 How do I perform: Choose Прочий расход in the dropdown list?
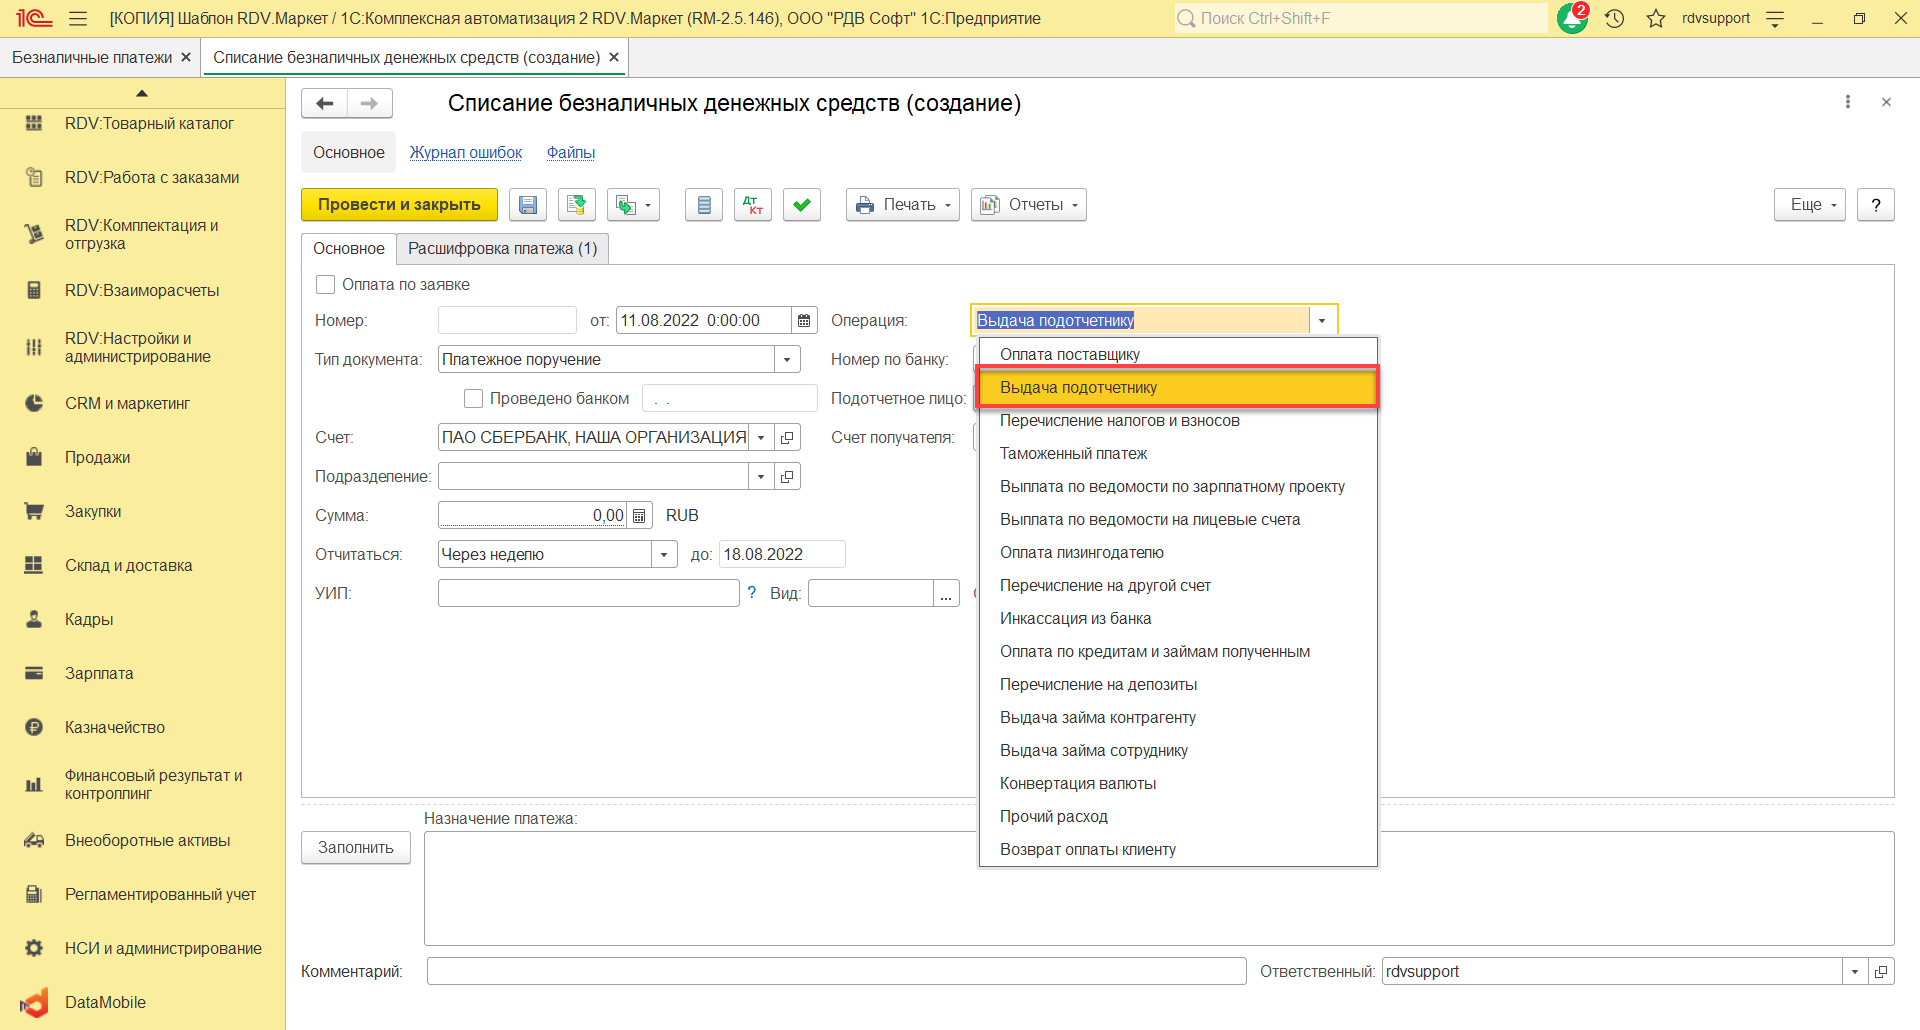pos(1053,816)
